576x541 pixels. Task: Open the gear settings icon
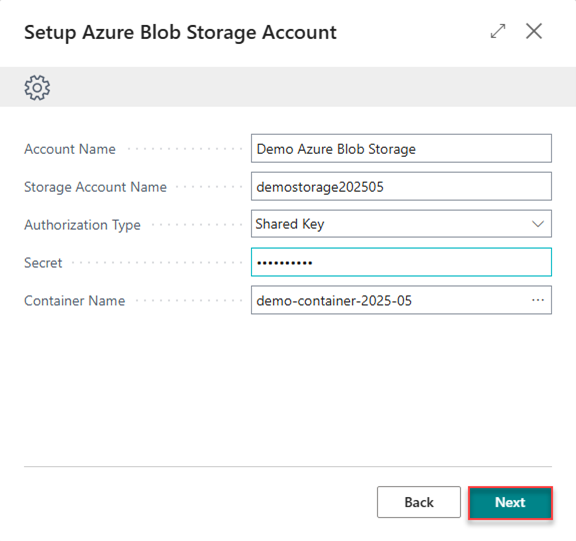37,88
